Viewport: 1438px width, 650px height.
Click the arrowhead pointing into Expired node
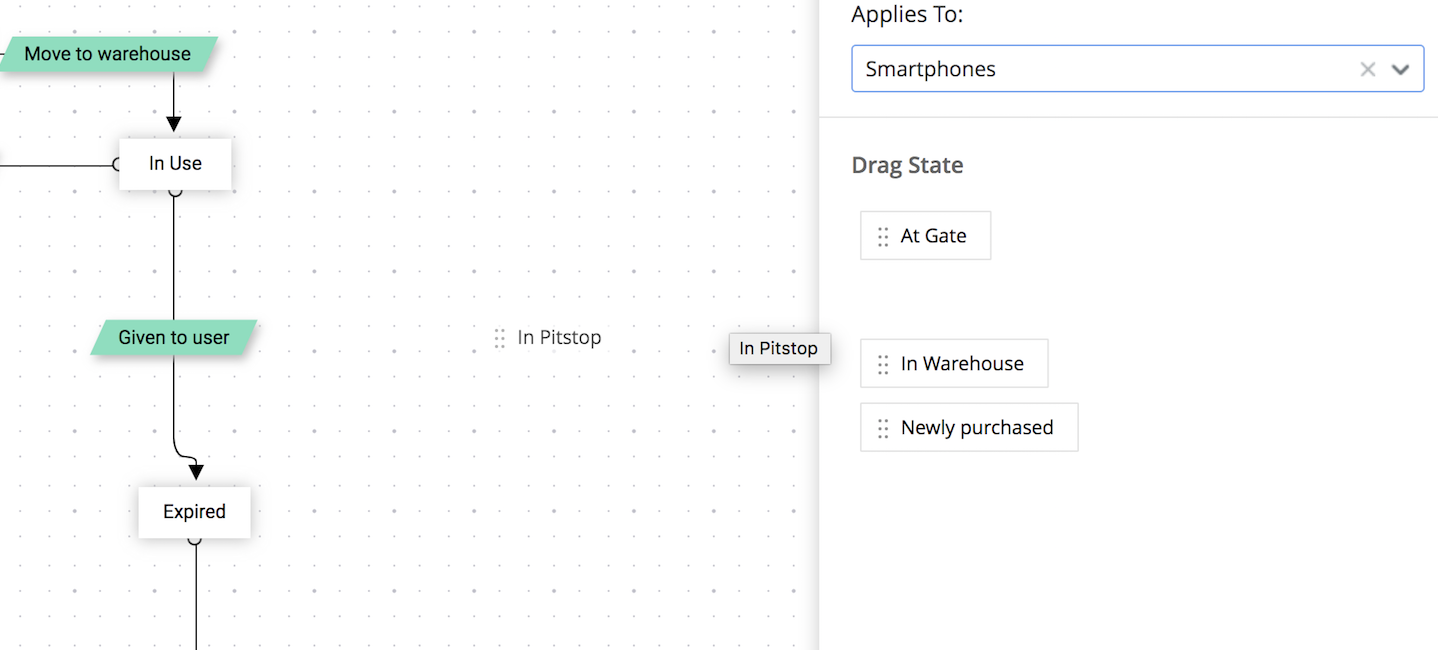195,471
